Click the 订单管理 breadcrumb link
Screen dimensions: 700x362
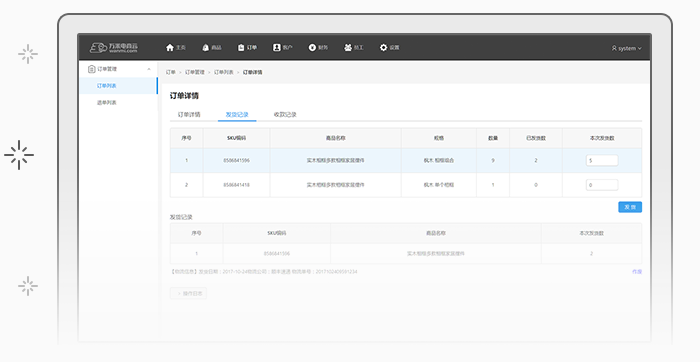(x=195, y=72)
